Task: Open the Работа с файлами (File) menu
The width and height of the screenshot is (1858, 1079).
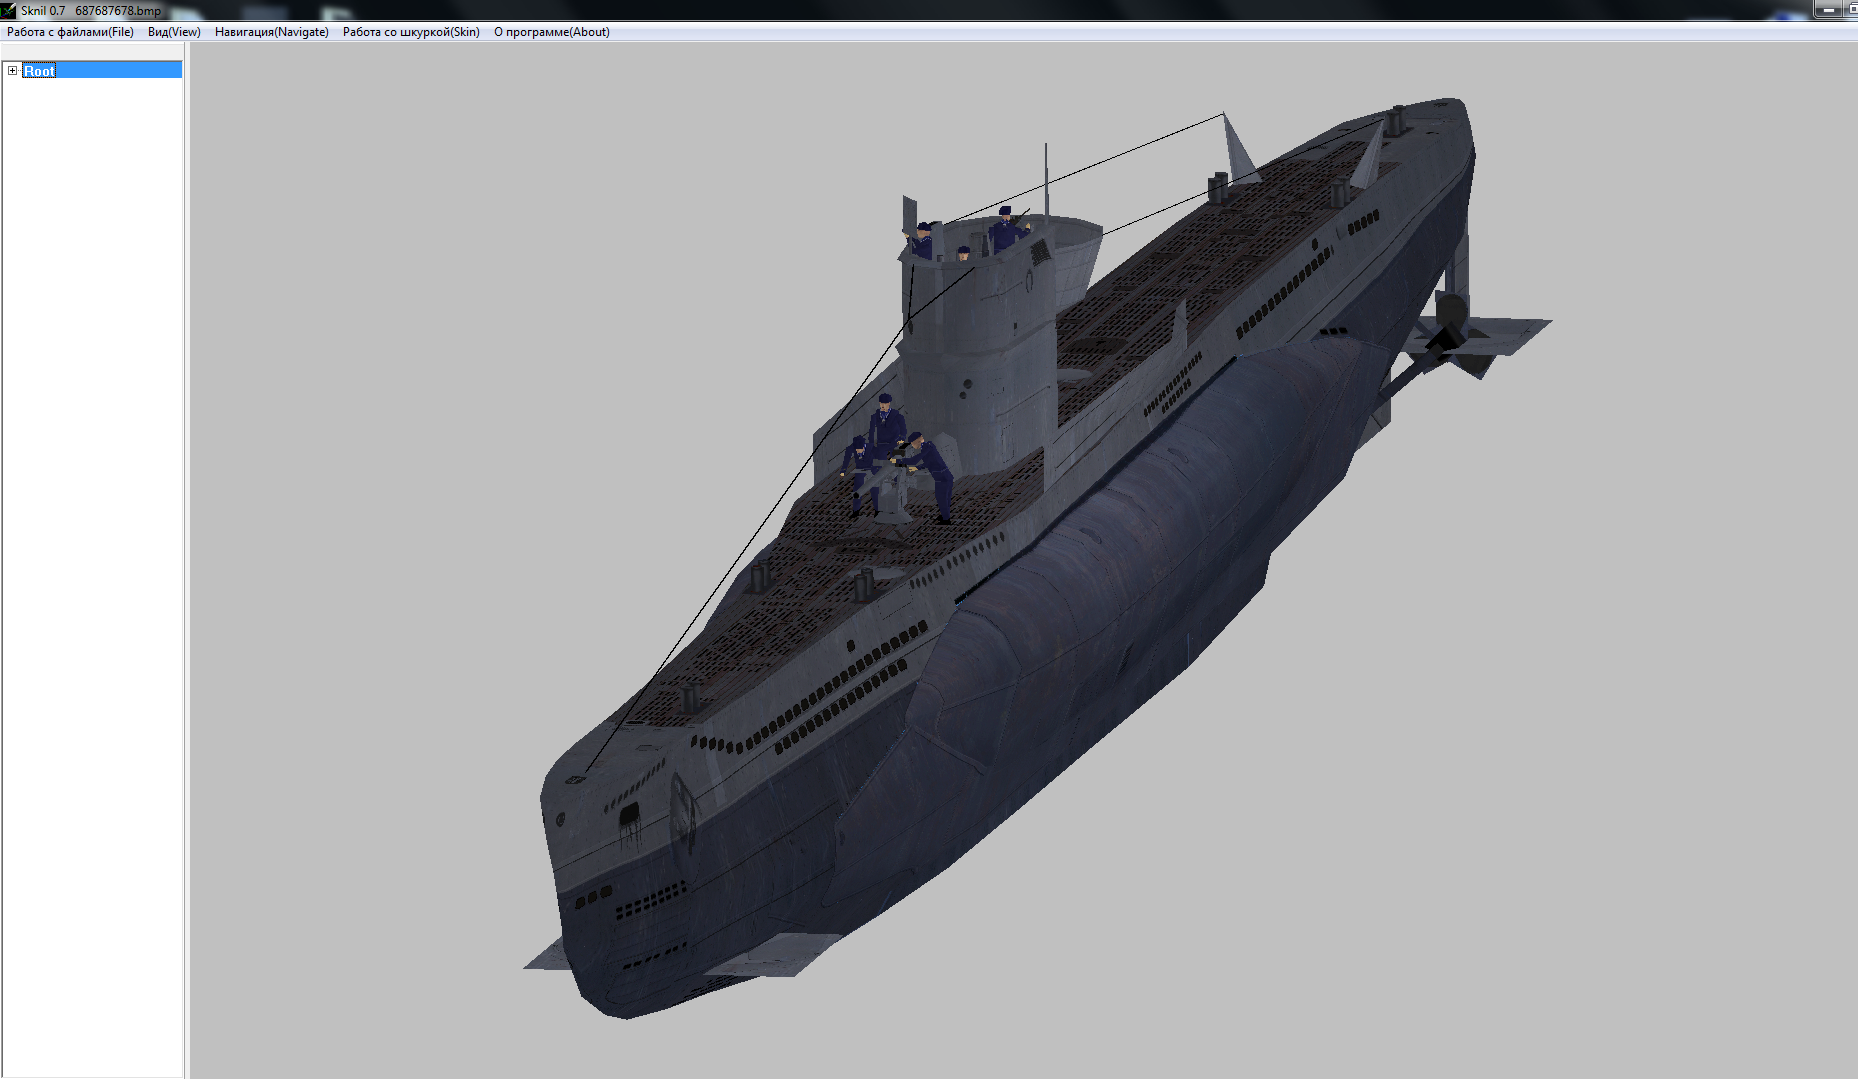Action: pyautogui.click(x=70, y=32)
